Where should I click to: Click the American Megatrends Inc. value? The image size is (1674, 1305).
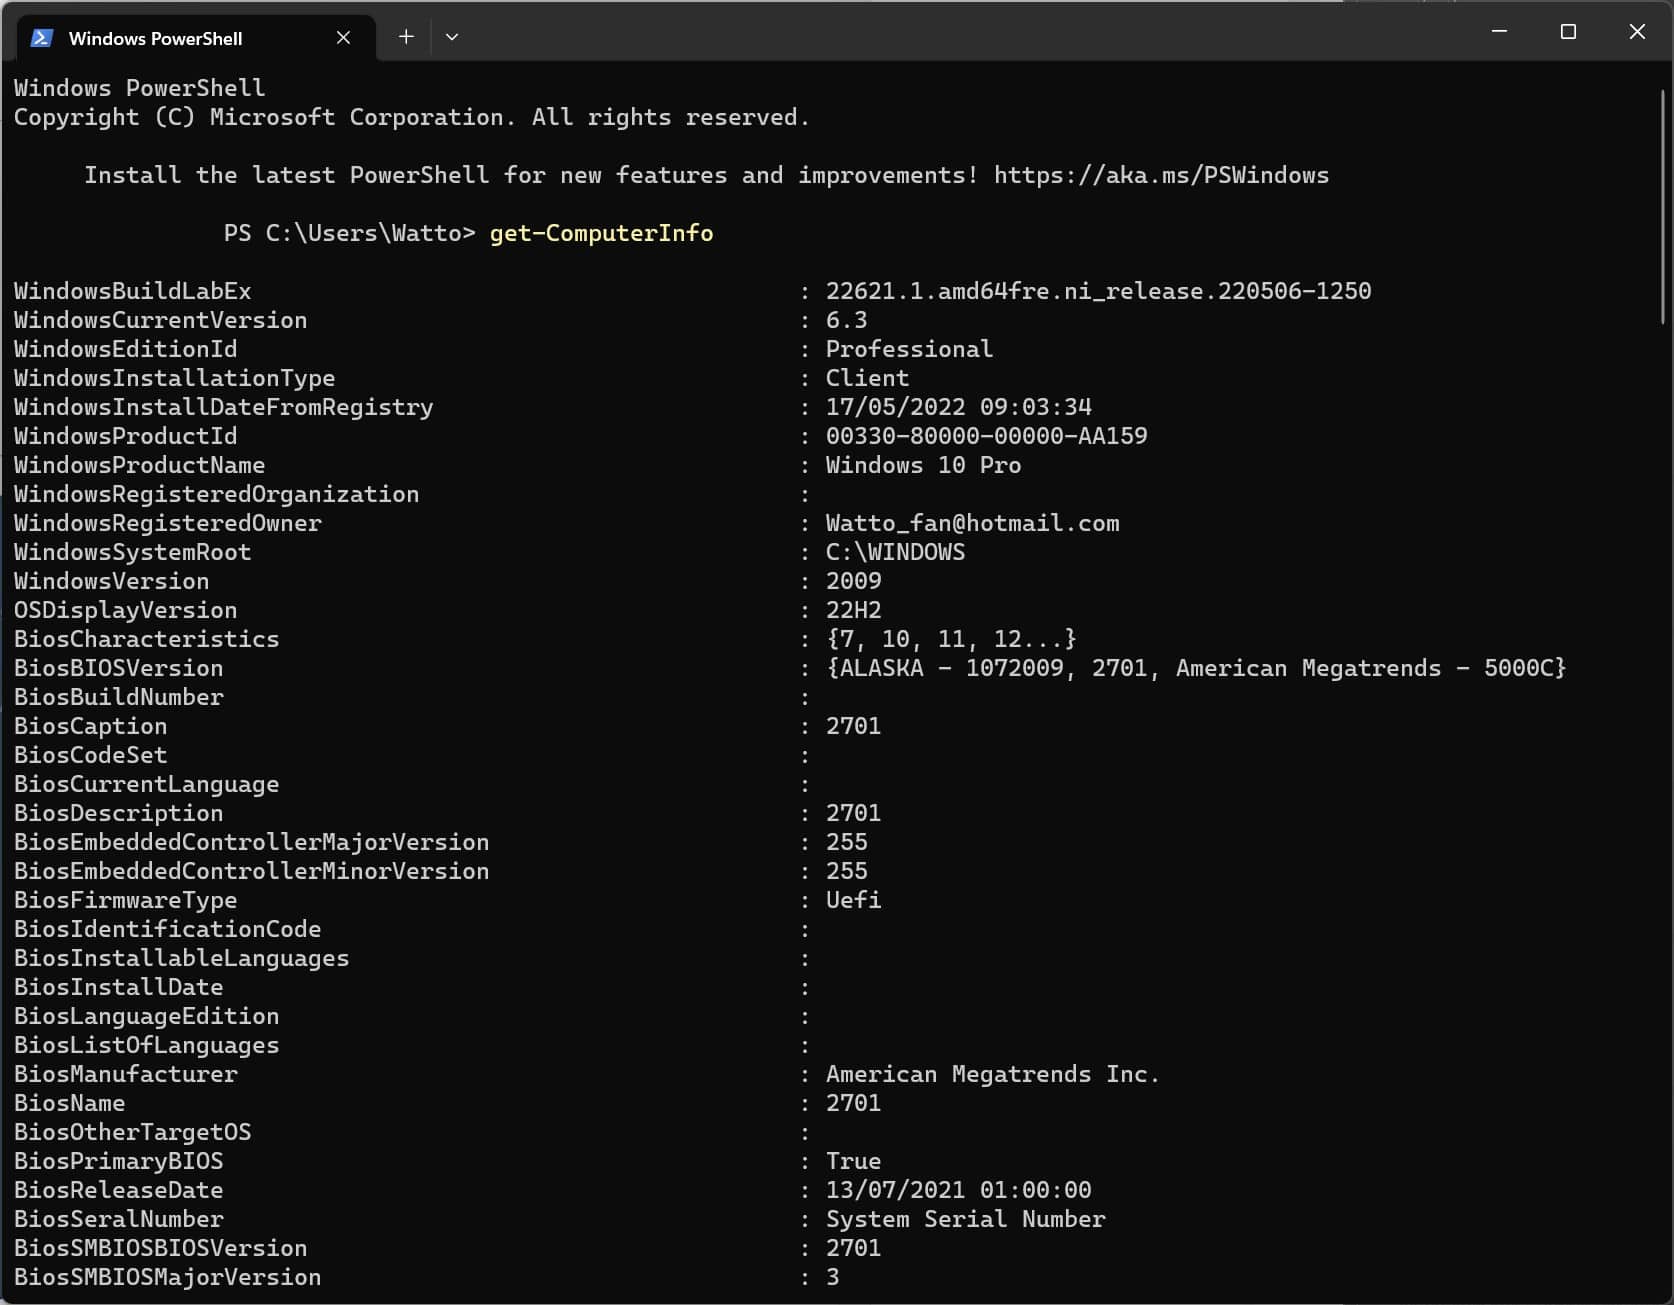click(992, 1075)
